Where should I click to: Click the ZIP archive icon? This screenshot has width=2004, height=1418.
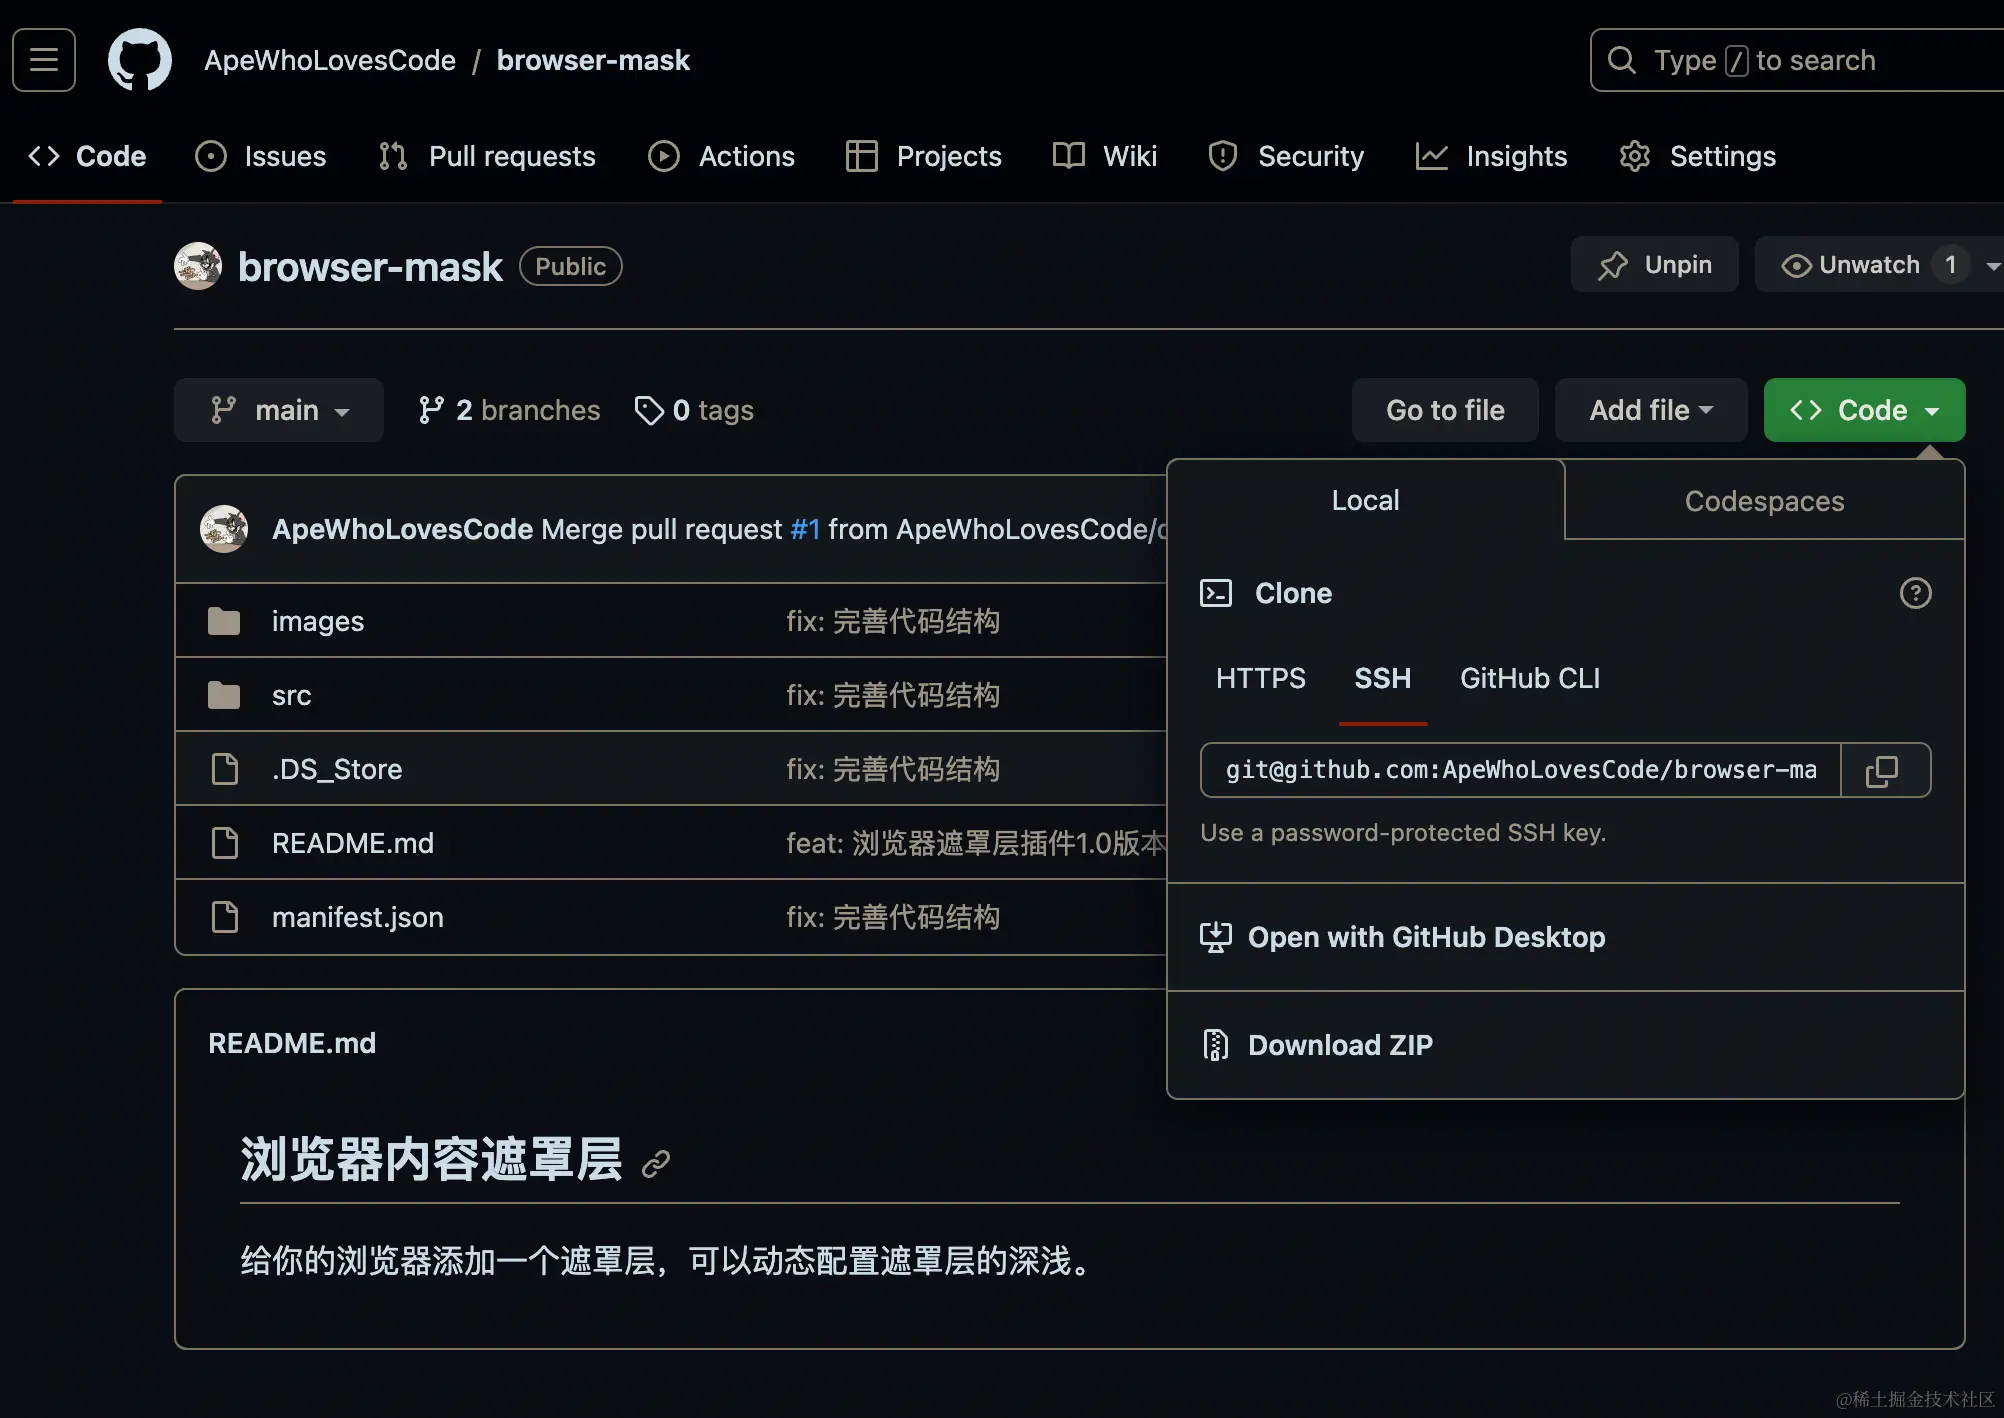(x=1216, y=1045)
